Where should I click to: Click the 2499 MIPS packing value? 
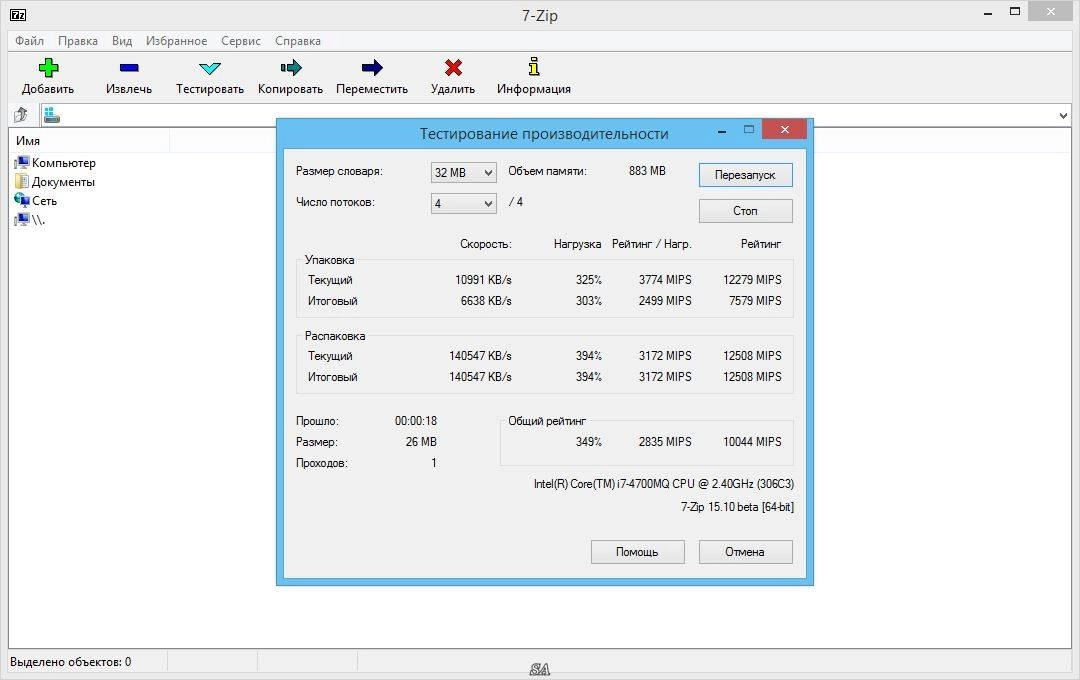tap(665, 300)
